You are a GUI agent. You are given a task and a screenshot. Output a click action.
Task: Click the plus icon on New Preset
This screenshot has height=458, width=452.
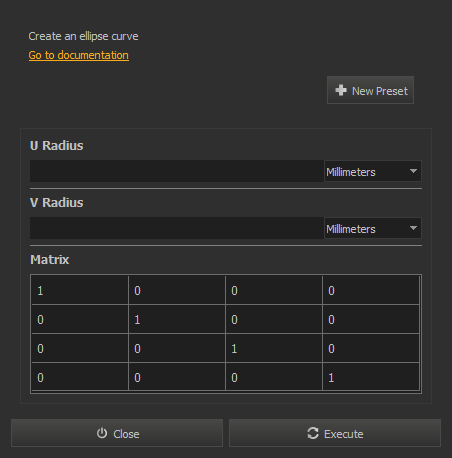pyautogui.click(x=341, y=90)
